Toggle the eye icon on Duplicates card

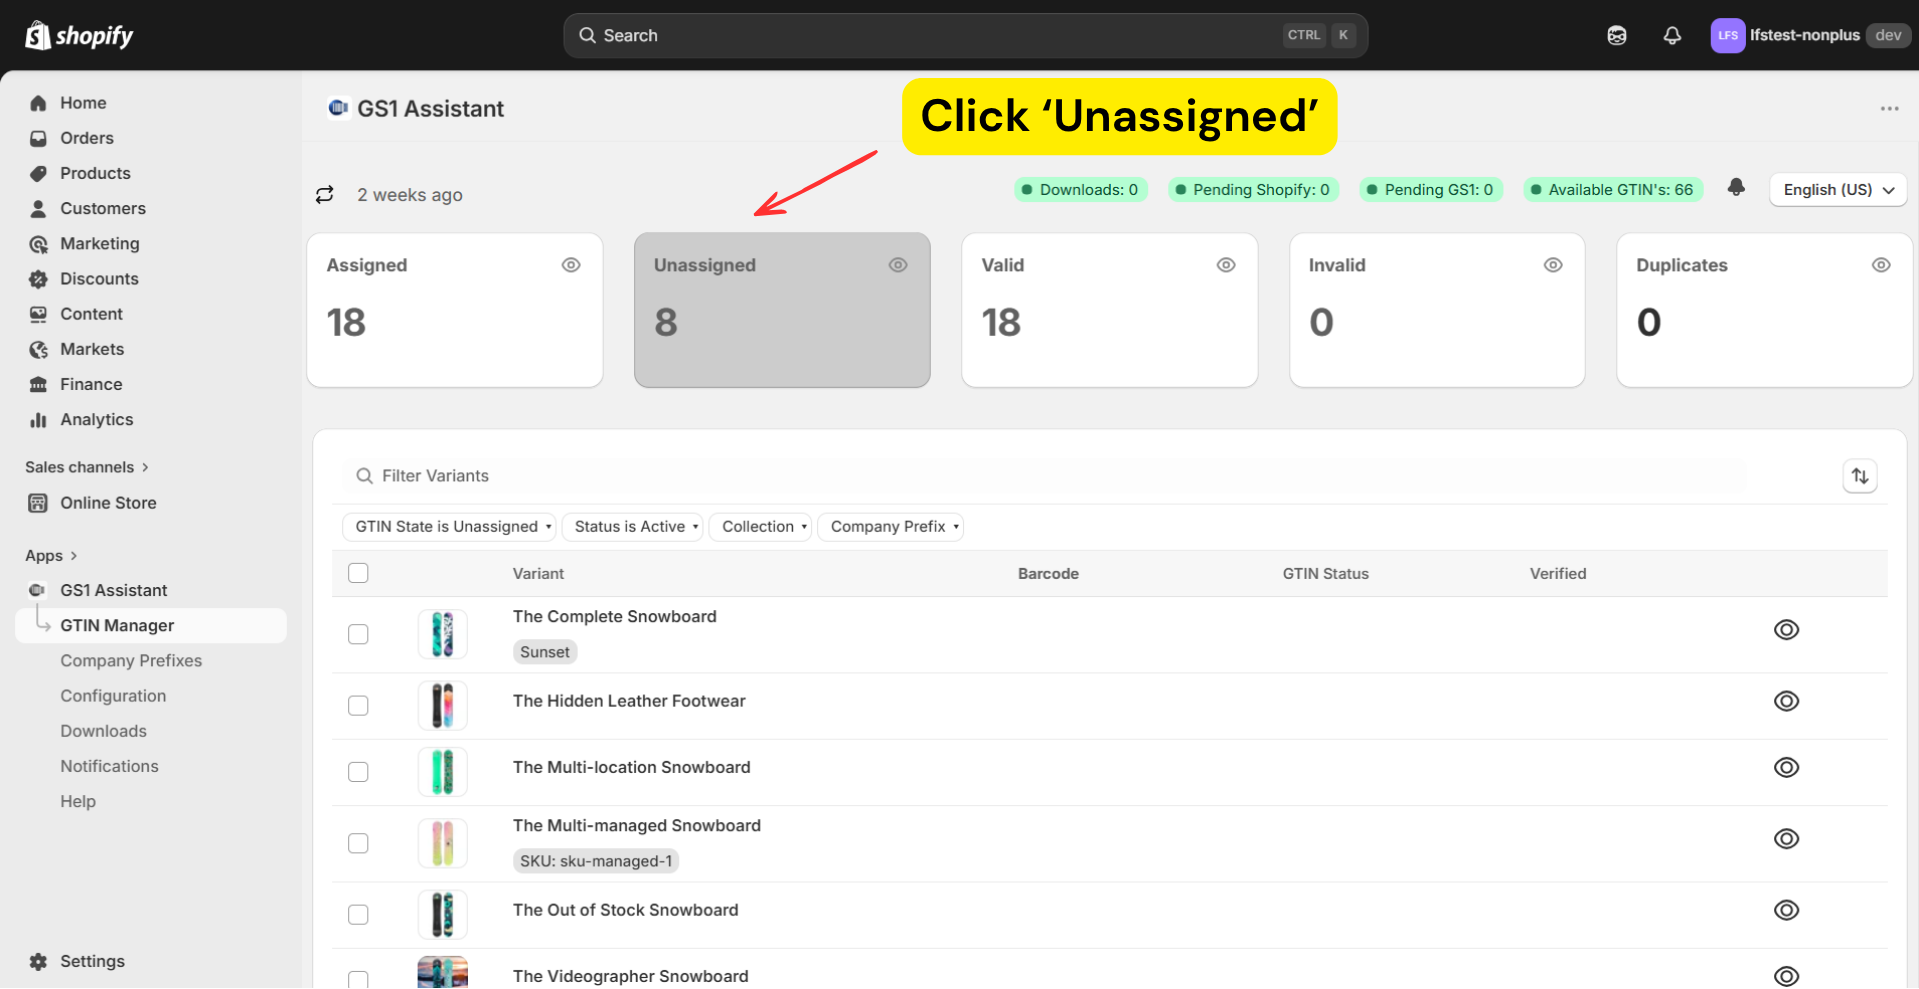pos(1881,265)
